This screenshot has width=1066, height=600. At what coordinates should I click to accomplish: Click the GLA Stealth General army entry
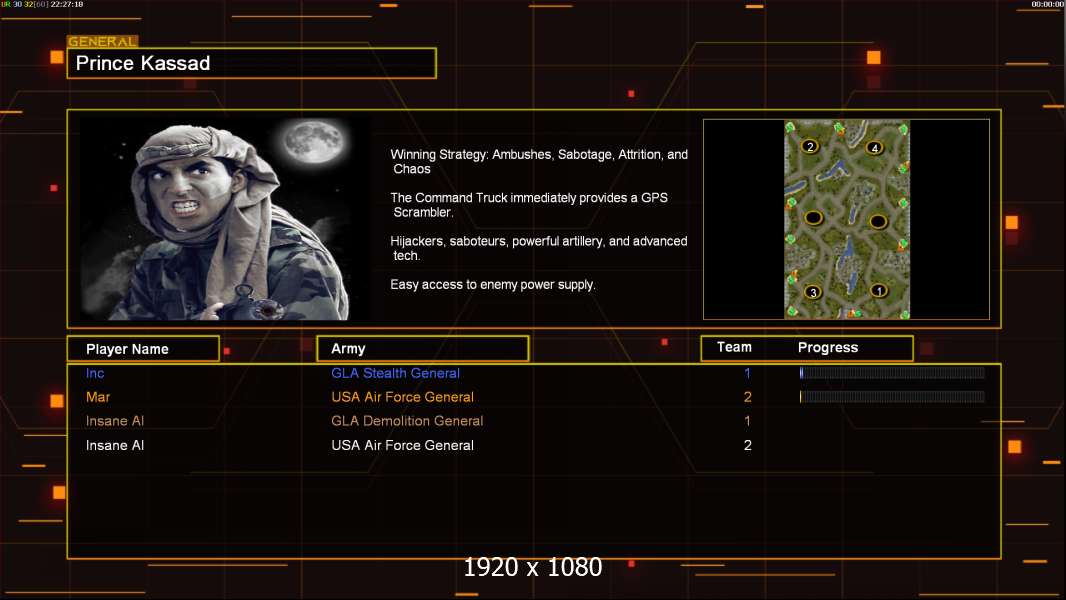click(x=395, y=373)
